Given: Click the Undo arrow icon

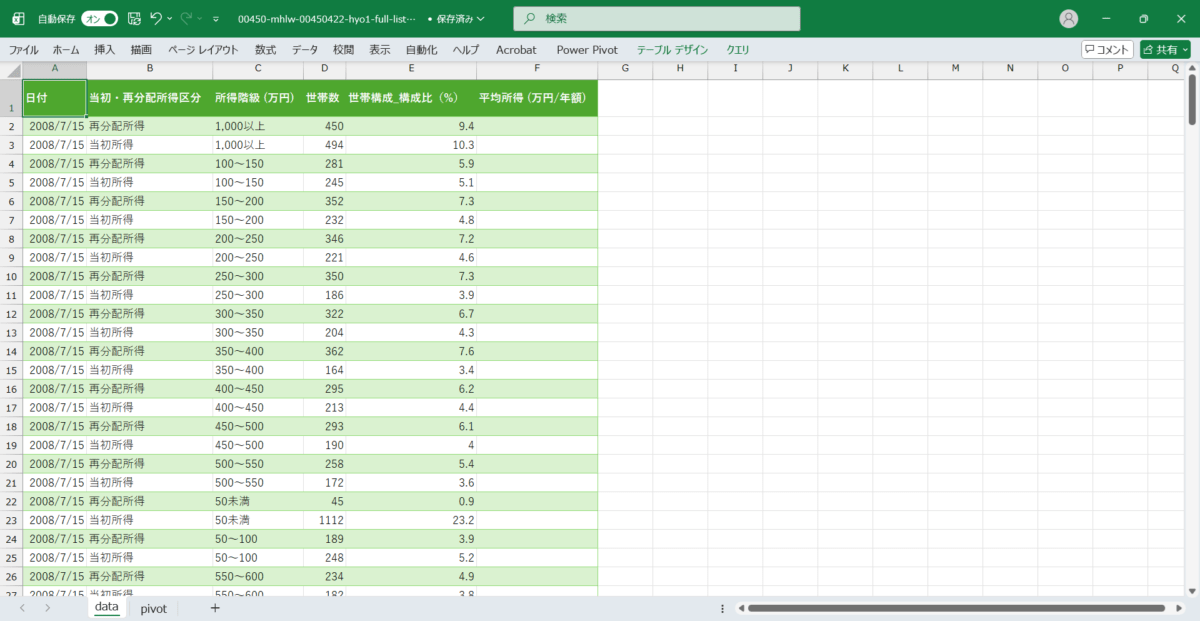Looking at the screenshot, I should [155, 18].
